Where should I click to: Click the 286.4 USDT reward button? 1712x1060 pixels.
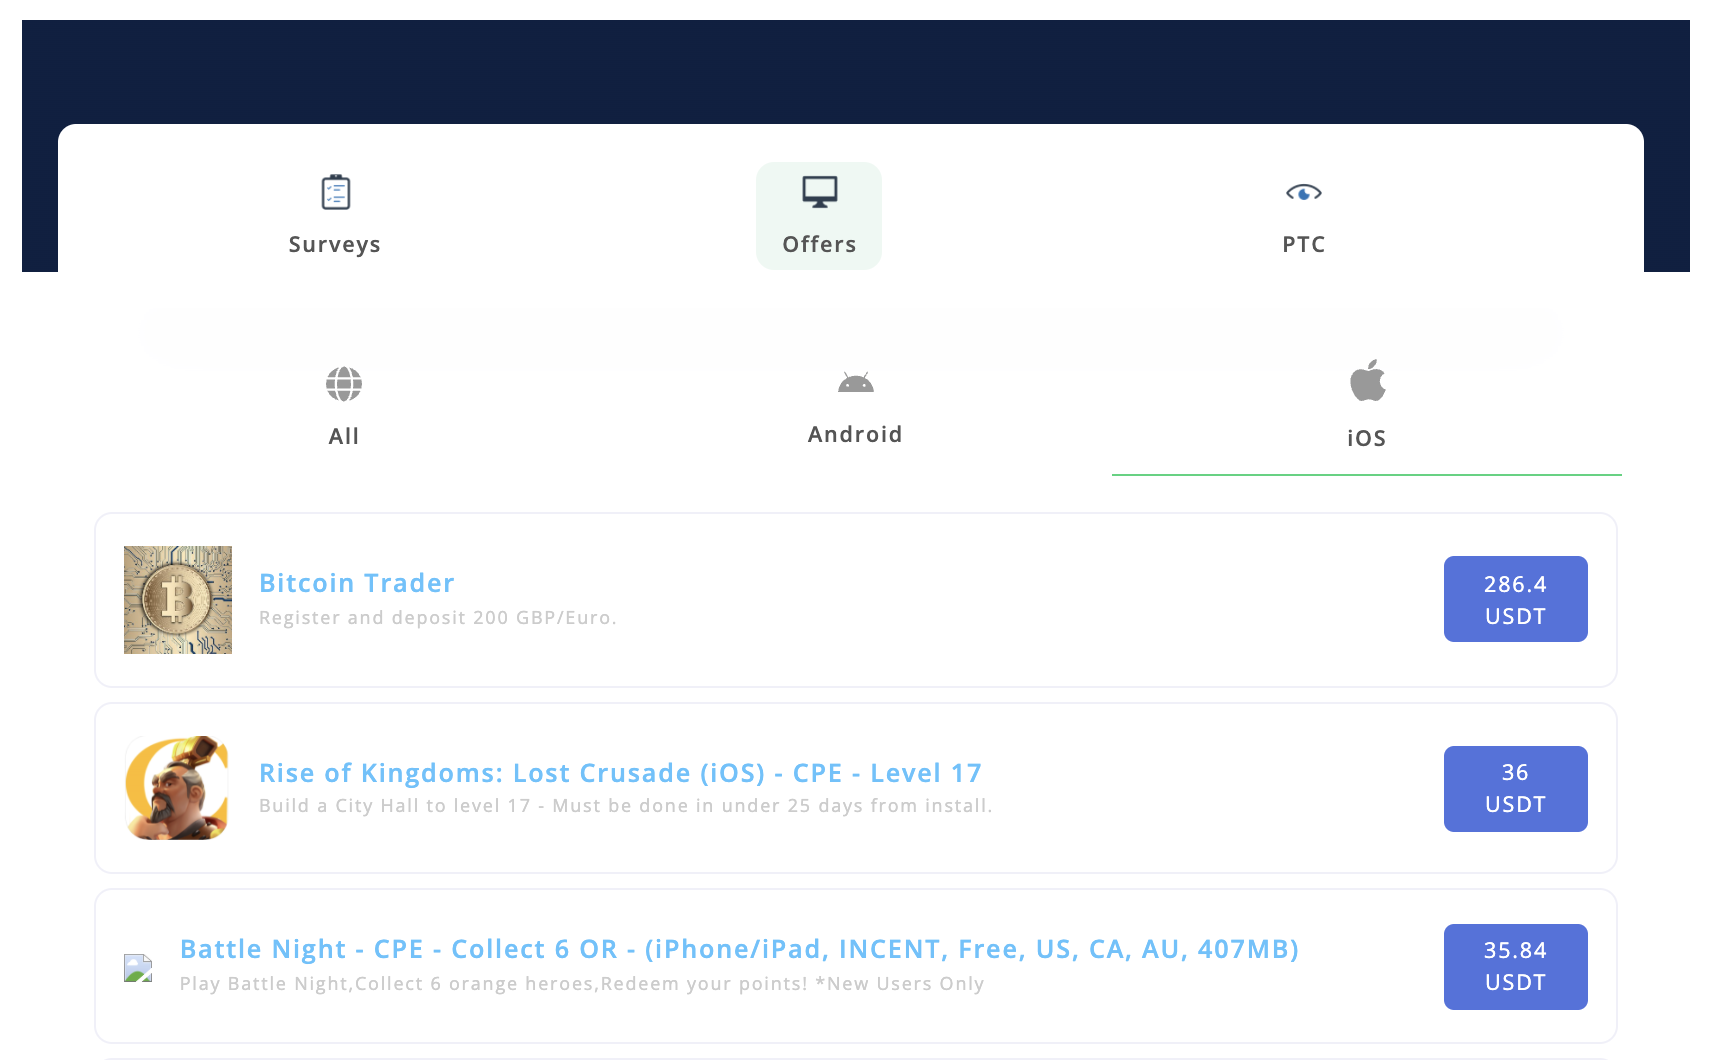(x=1515, y=599)
